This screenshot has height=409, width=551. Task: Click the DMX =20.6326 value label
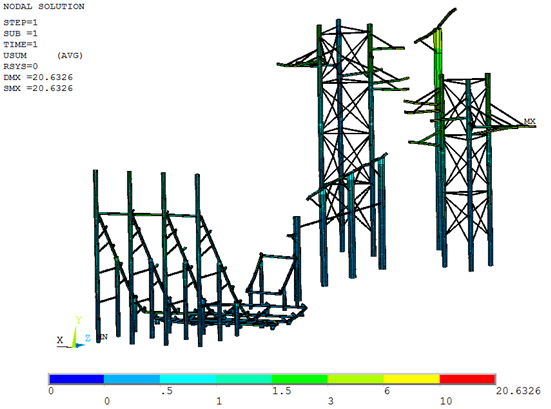pyautogui.click(x=38, y=77)
